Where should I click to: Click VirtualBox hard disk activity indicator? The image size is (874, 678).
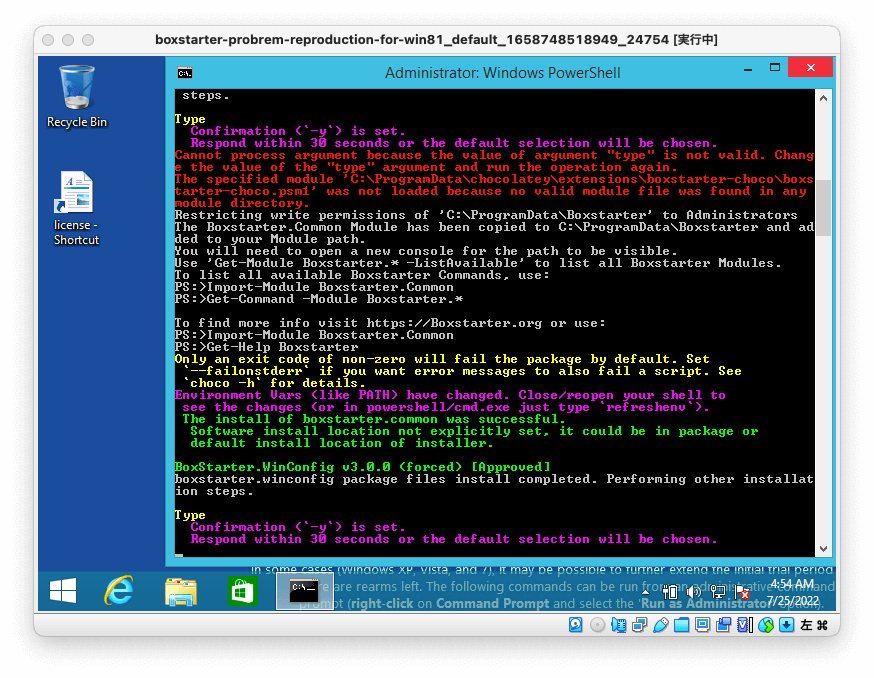coord(576,625)
